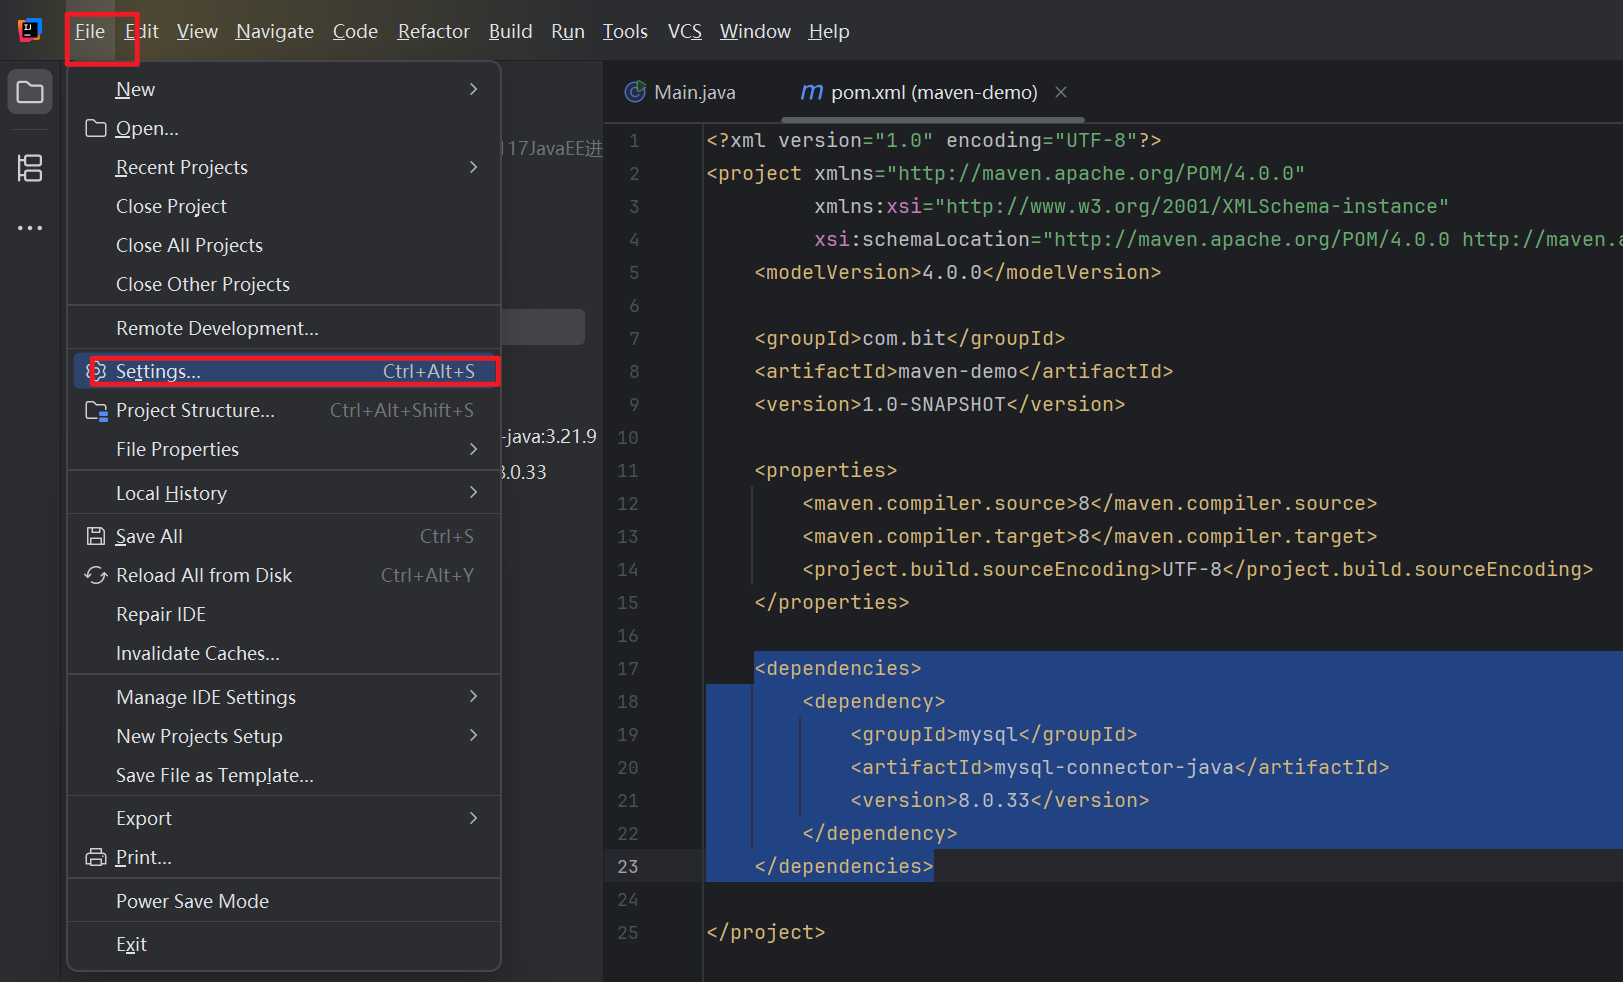Open the Help menu
Image resolution: width=1623 pixels, height=982 pixels.
[x=829, y=31]
